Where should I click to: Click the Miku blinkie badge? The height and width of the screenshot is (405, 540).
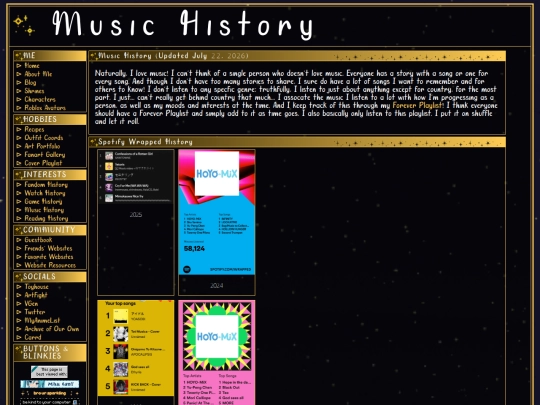(x=50, y=384)
